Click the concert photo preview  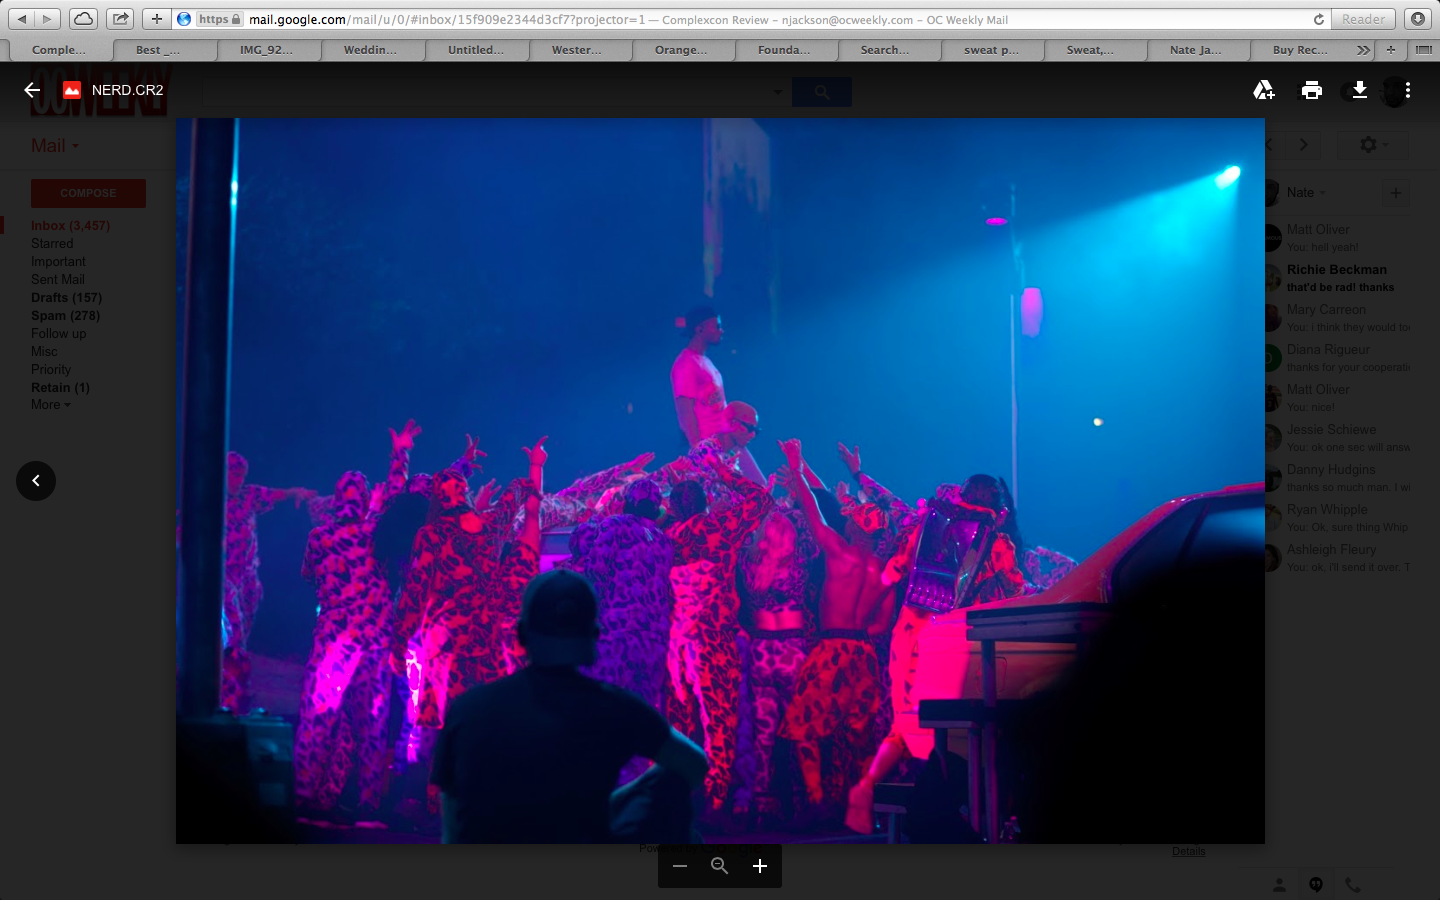coord(720,480)
